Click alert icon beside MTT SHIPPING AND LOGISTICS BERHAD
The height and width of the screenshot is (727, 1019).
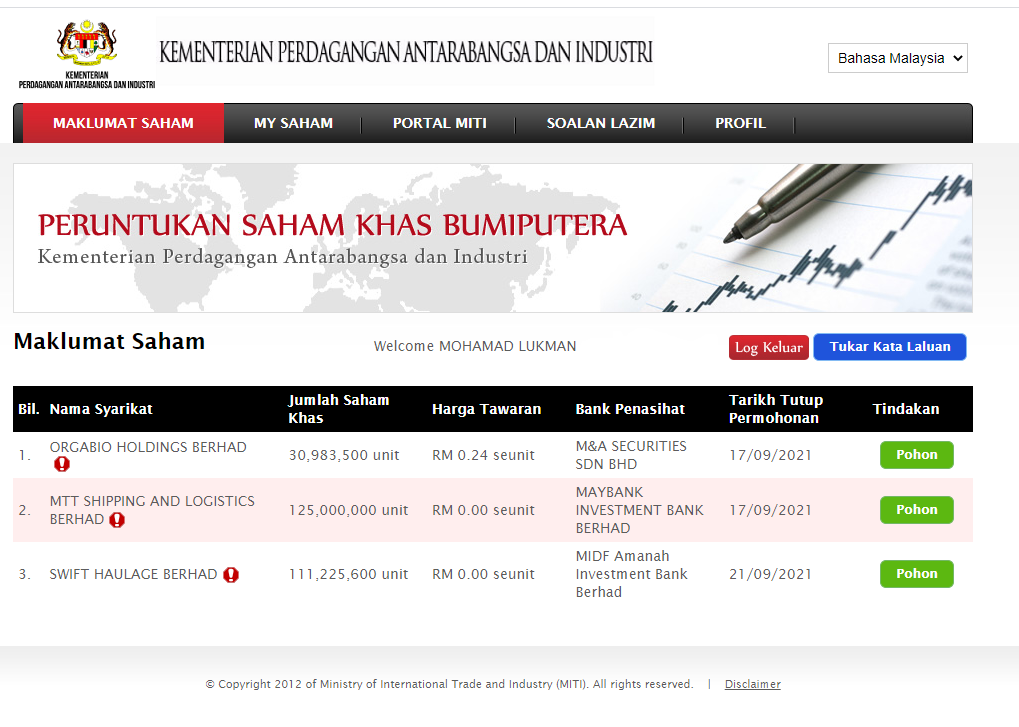click(x=117, y=520)
